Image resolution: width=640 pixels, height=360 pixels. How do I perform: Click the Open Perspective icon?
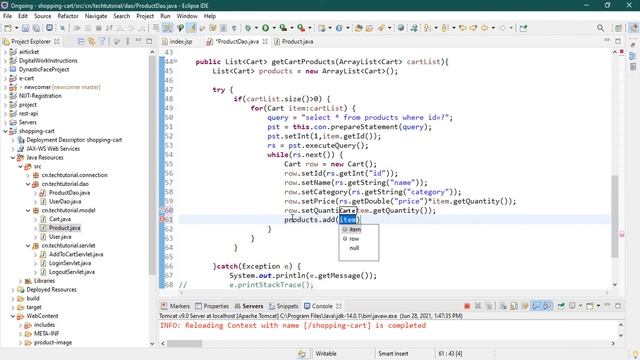619,28
